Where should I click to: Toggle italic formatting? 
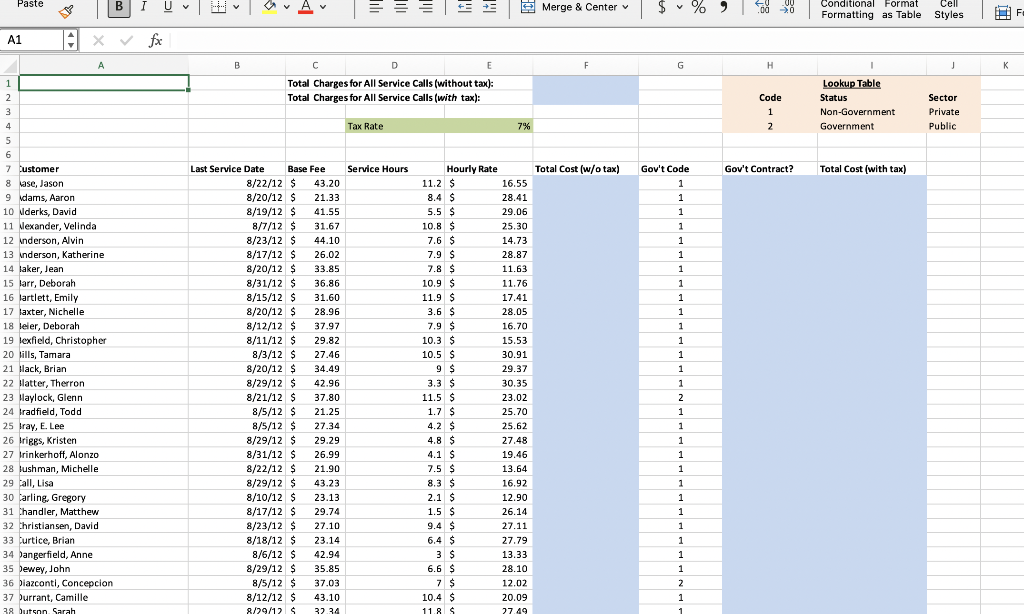[143, 7]
